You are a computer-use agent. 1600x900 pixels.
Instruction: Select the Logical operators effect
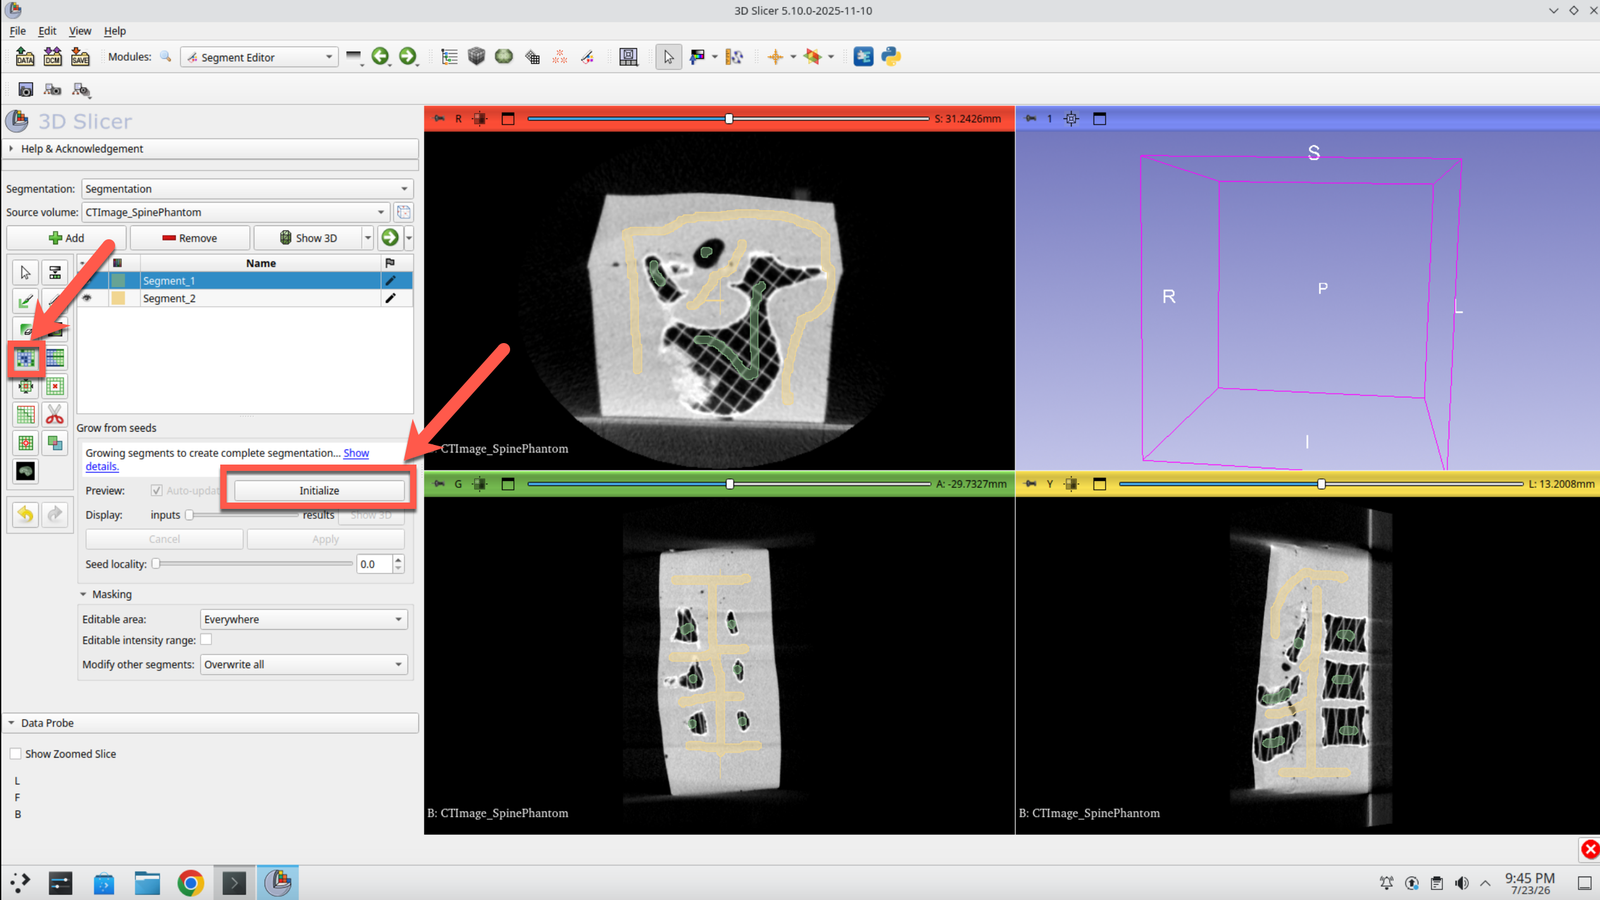55,443
